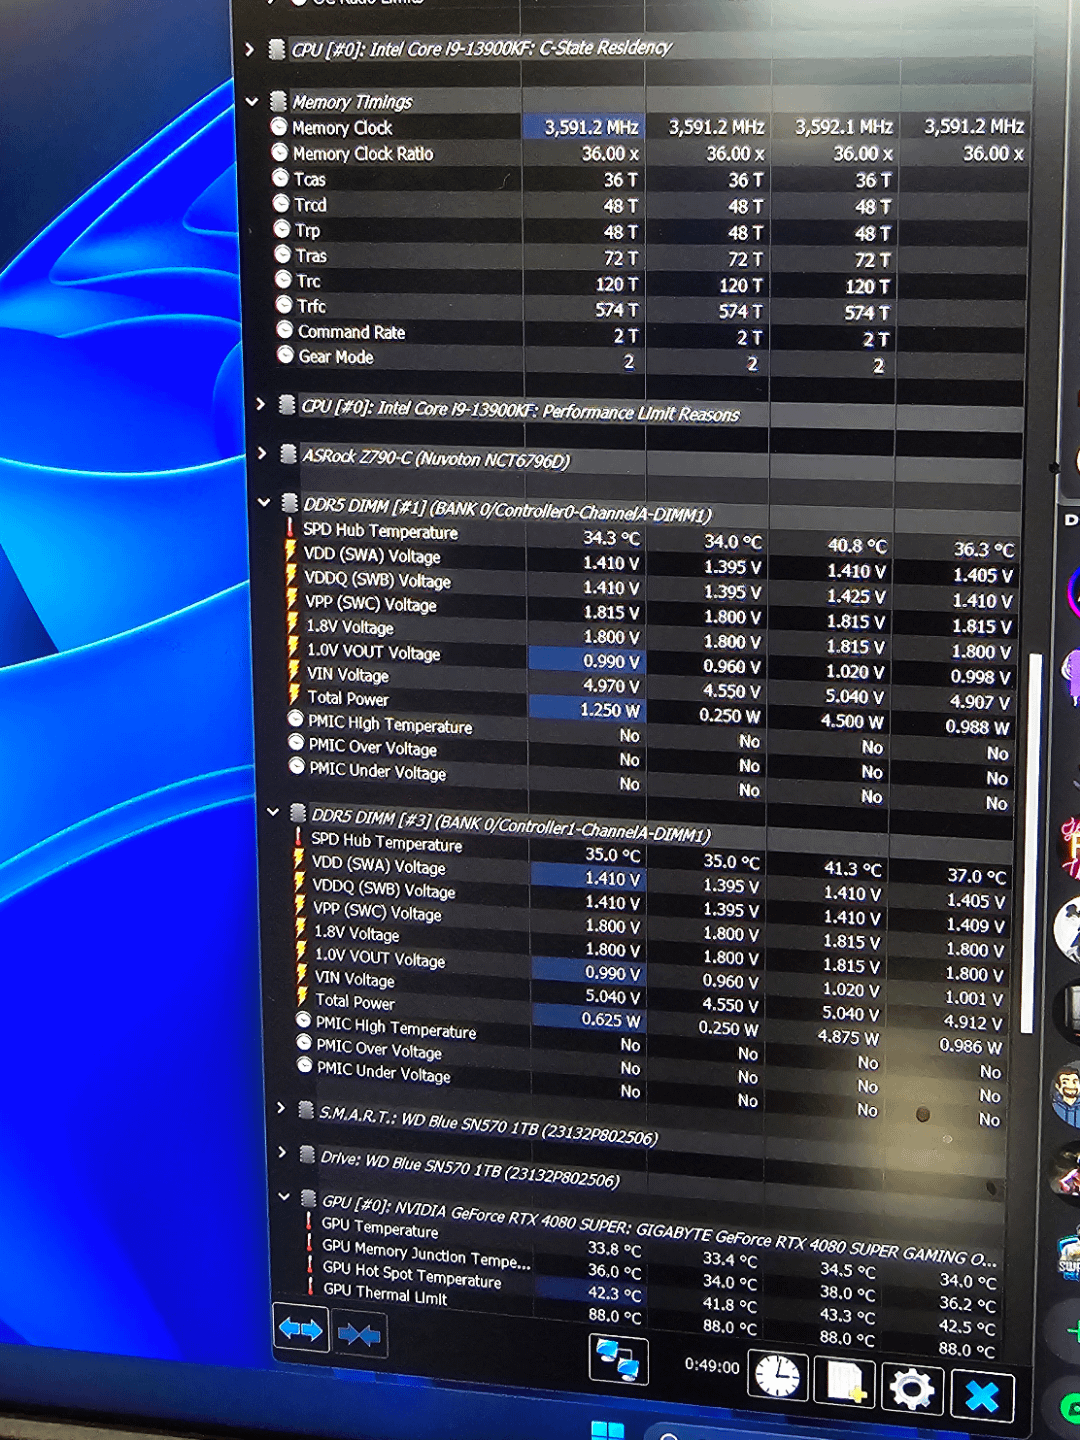Open sensor settings gear icon
Viewport: 1080px width, 1440px height.
click(910, 1389)
